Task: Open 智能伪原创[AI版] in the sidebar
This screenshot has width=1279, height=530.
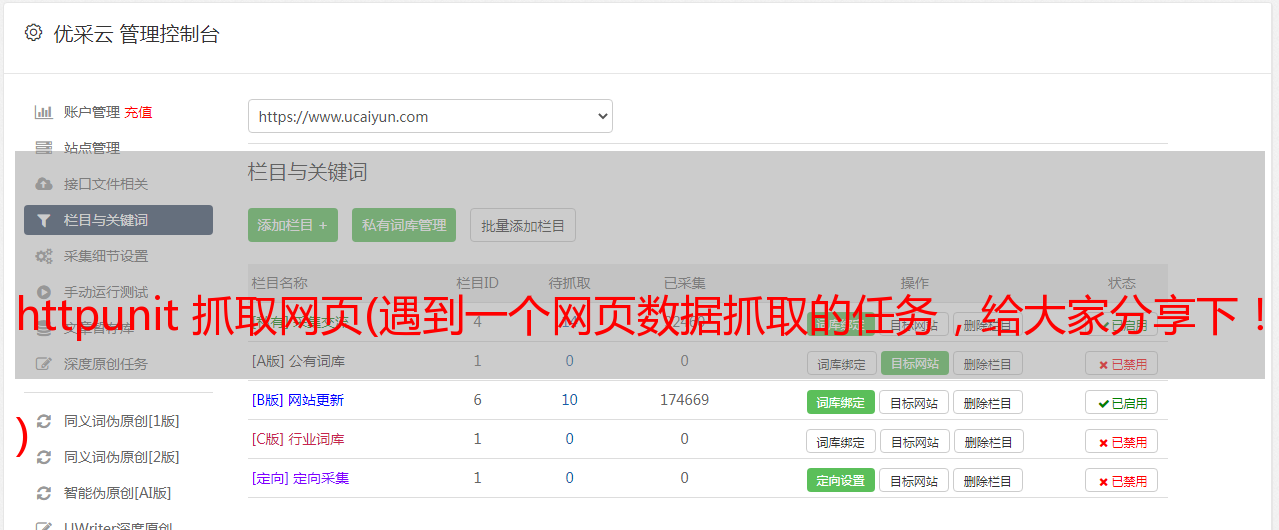Action: [118, 493]
